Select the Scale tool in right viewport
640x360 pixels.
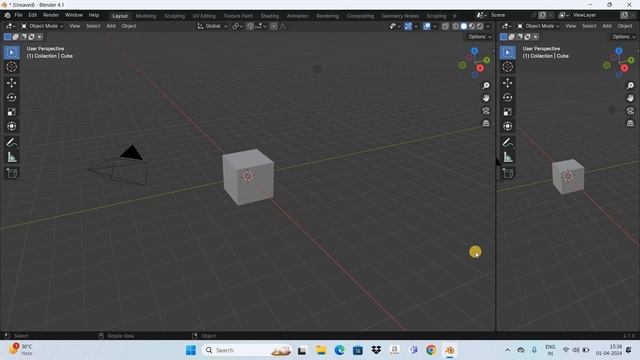[507, 112]
